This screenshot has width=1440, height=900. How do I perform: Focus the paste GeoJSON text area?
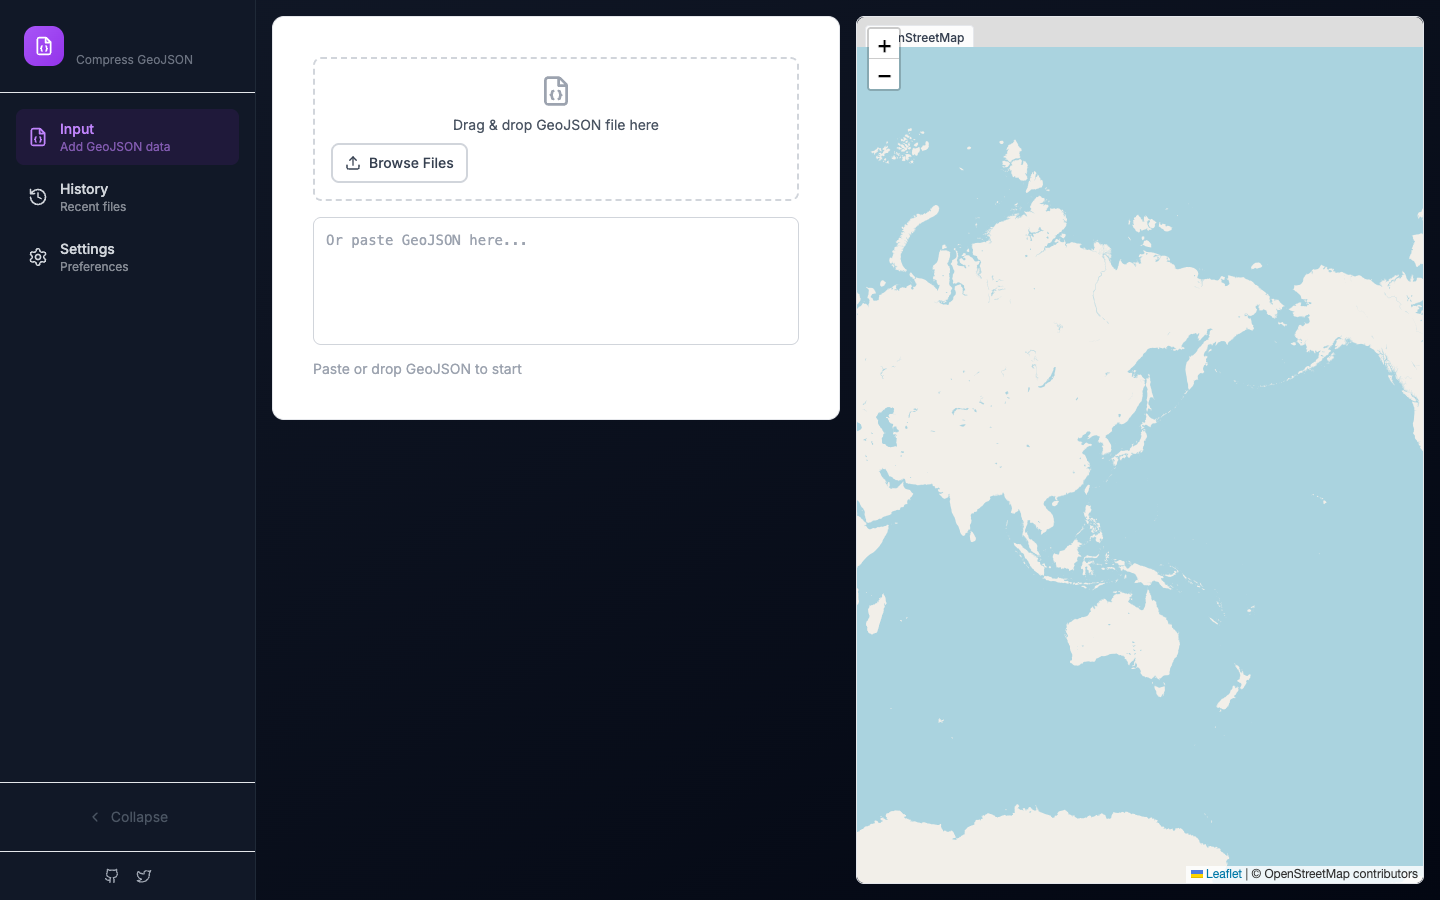tap(556, 281)
